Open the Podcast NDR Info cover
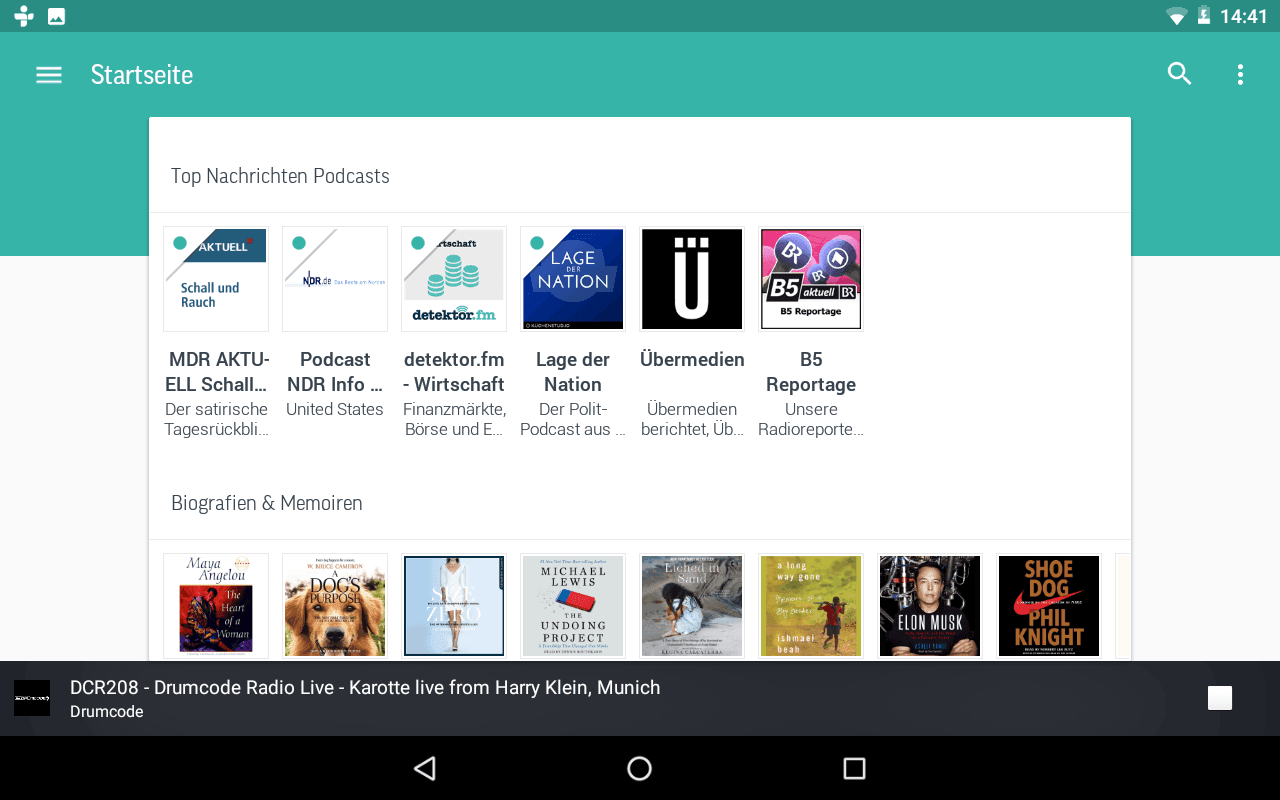 coord(335,279)
